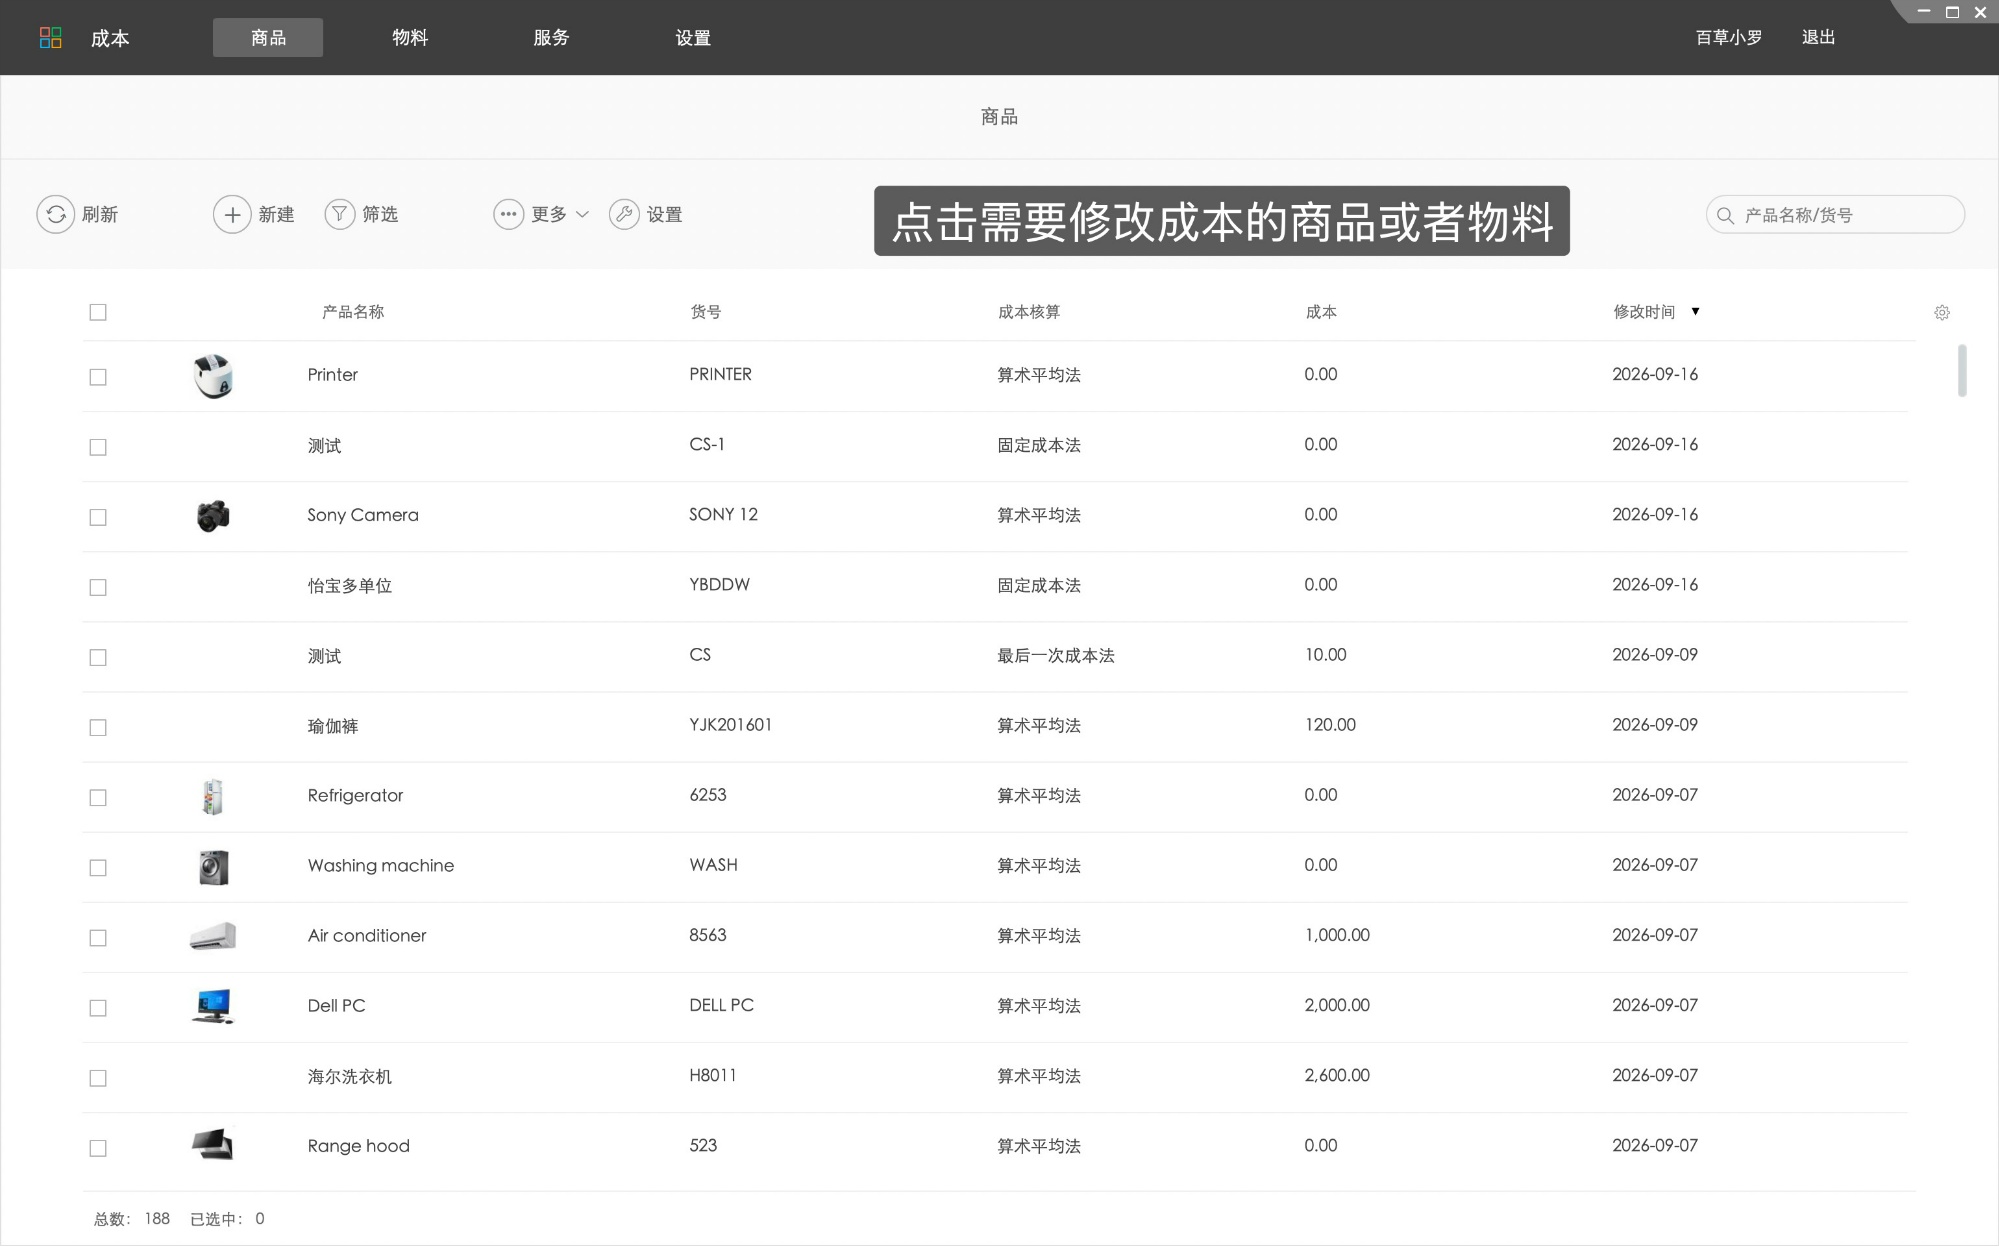
Task: Switch to the 商品 tab
Action: pyautogui.click(x=268, y=38)
